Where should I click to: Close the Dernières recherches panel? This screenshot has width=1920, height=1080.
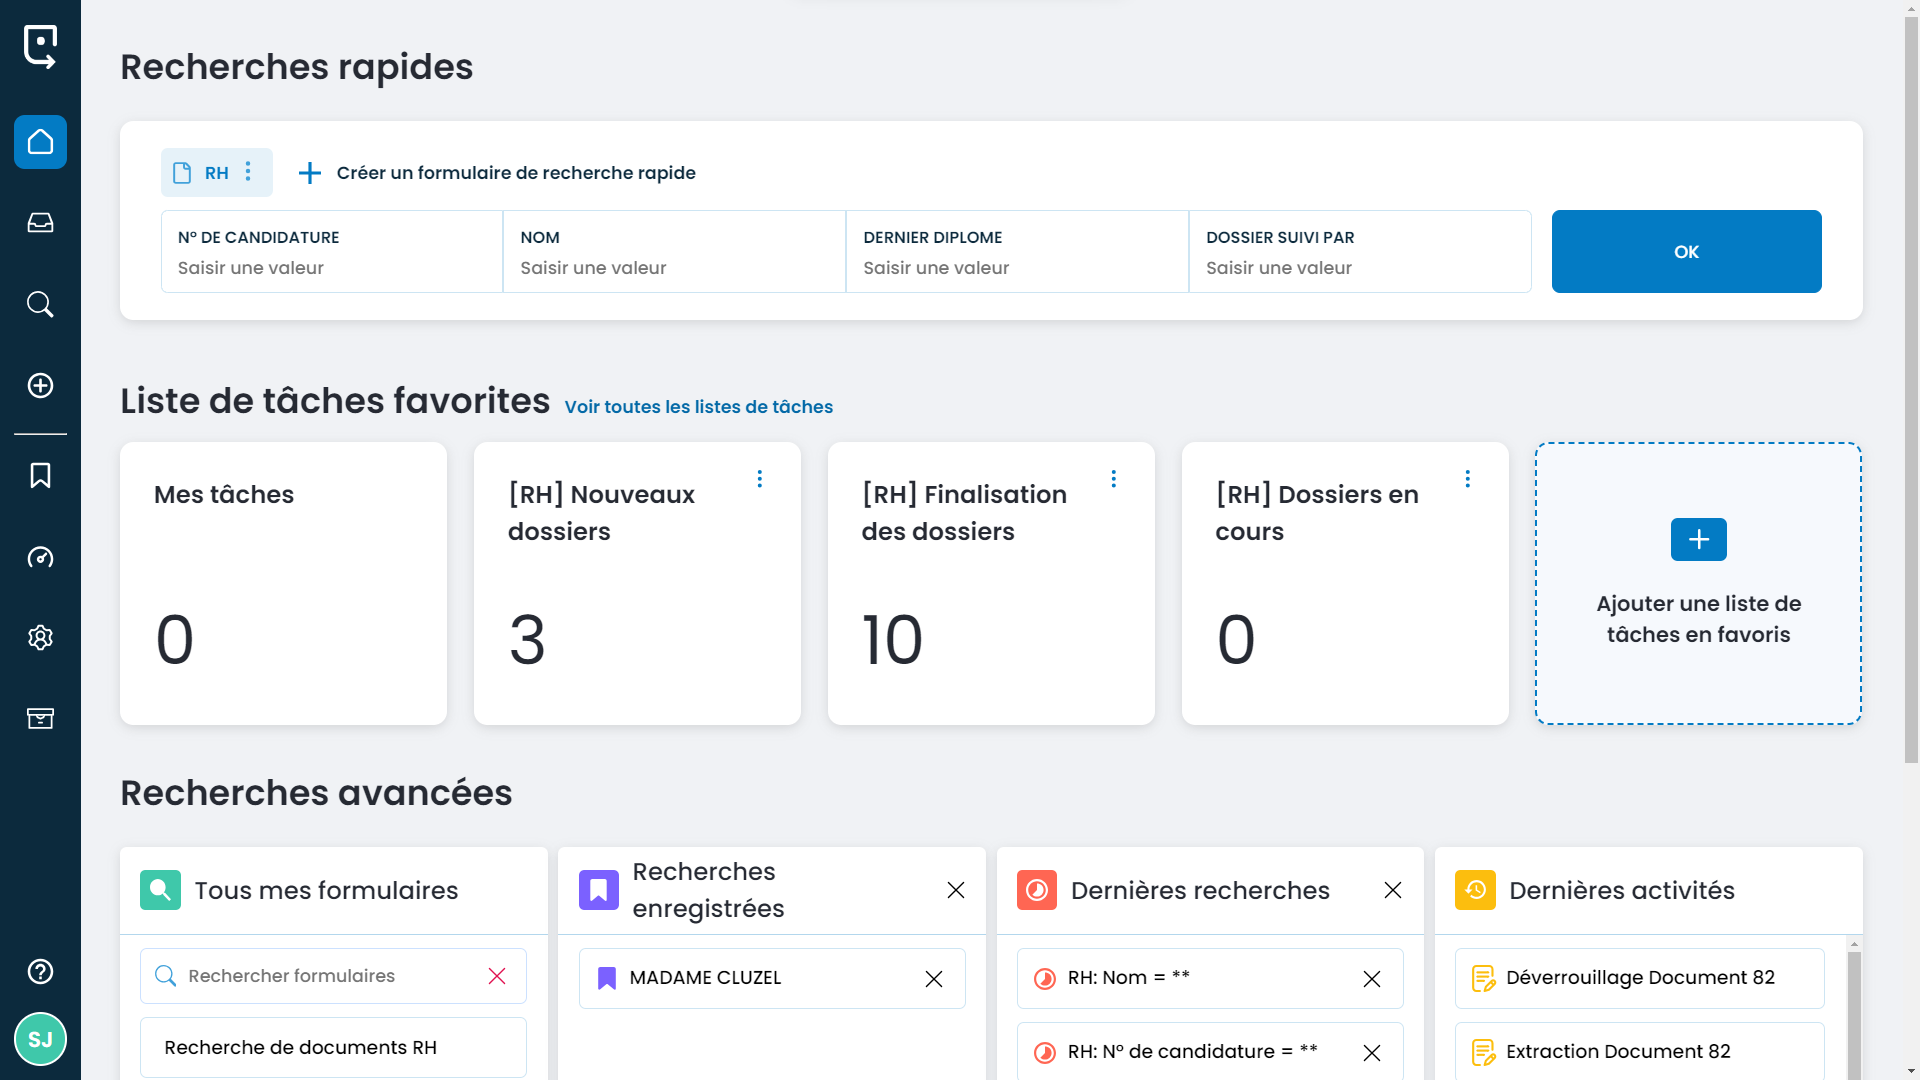[1393, 890]
